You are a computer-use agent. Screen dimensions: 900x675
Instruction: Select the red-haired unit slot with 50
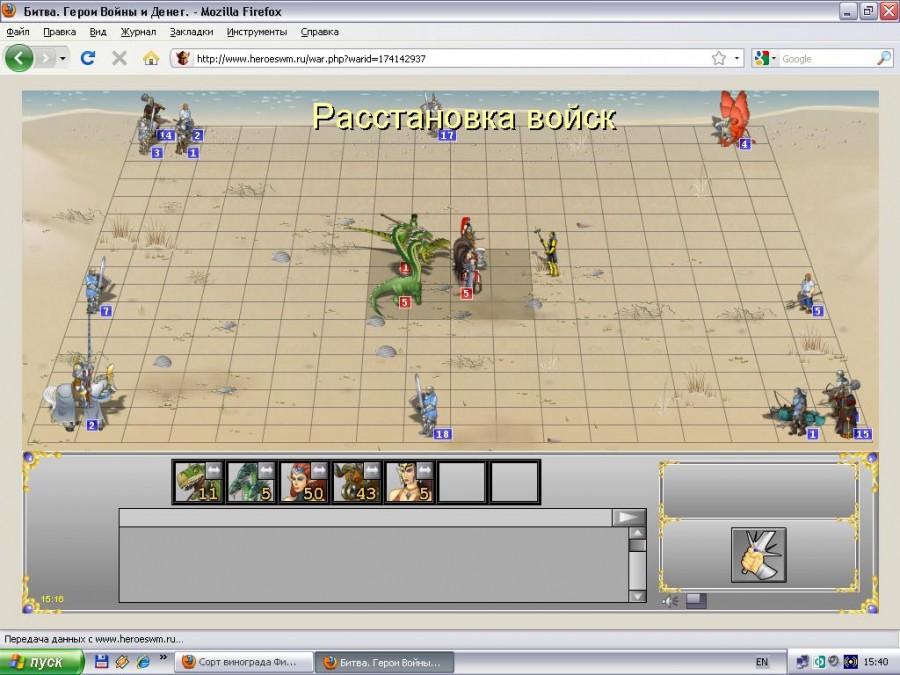point(304,482)
